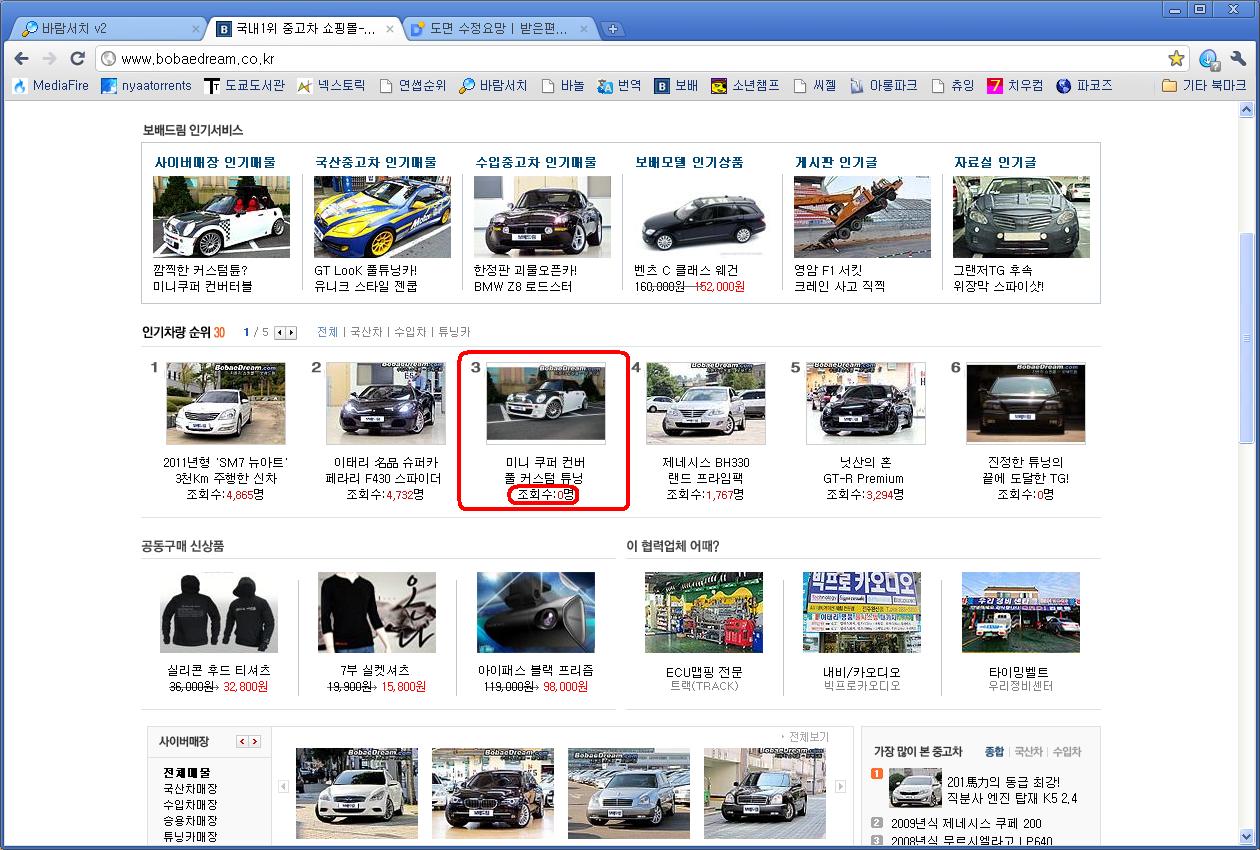Viewport: 1260px width, 850px height.
Task: Click the address bar URL field
Action: pyautogui.click(x=640, y=59)
